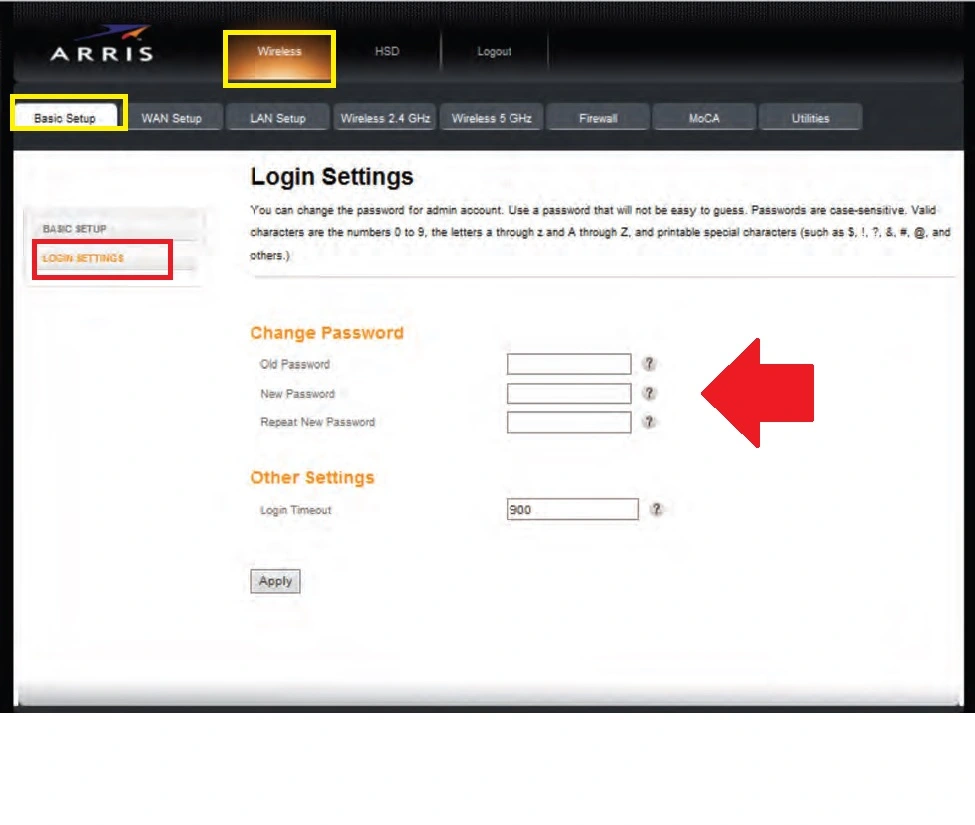Select the Utilities tab
Image resolution: width=975 pixels, height=825 pixels.
pos(810,118)
